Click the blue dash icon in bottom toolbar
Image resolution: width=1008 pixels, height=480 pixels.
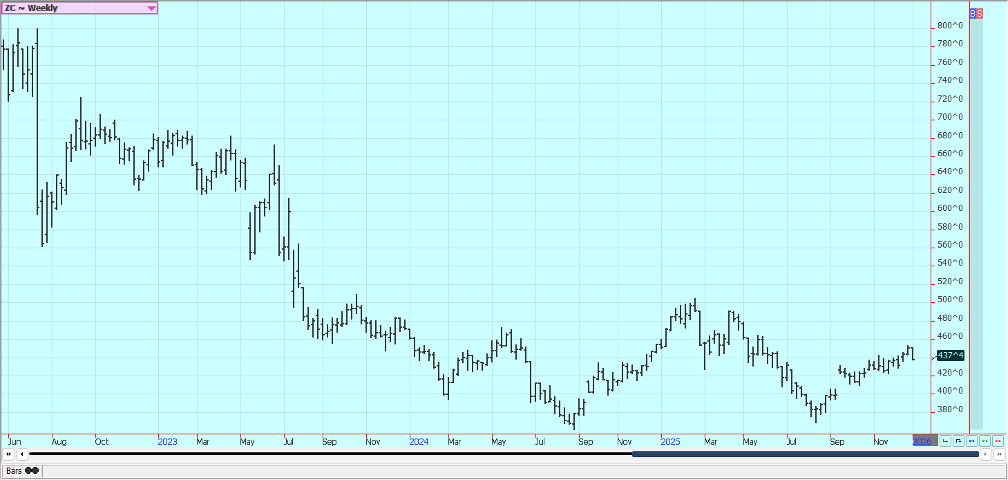point(971,440)
